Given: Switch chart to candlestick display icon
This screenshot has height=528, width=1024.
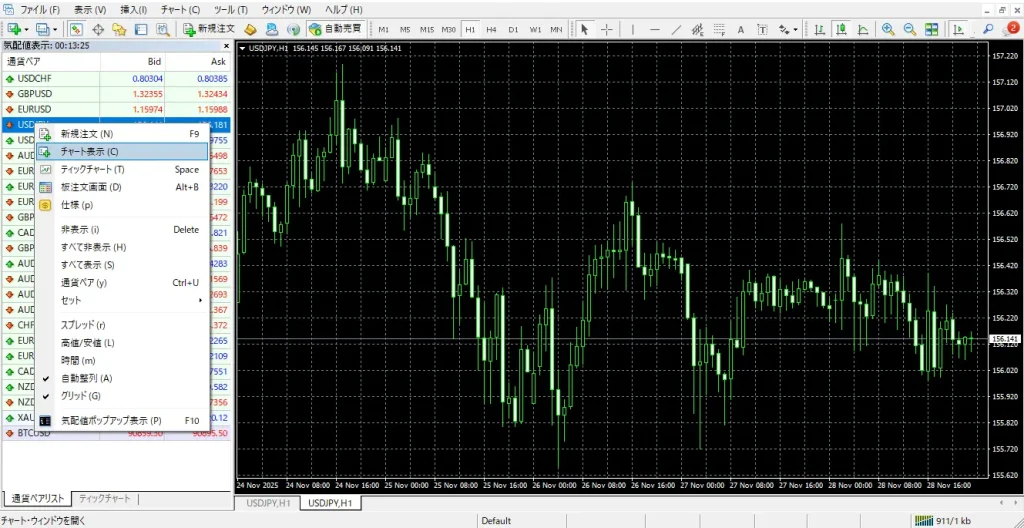Looking at the screenshot, I should click(x=840, y=29).
